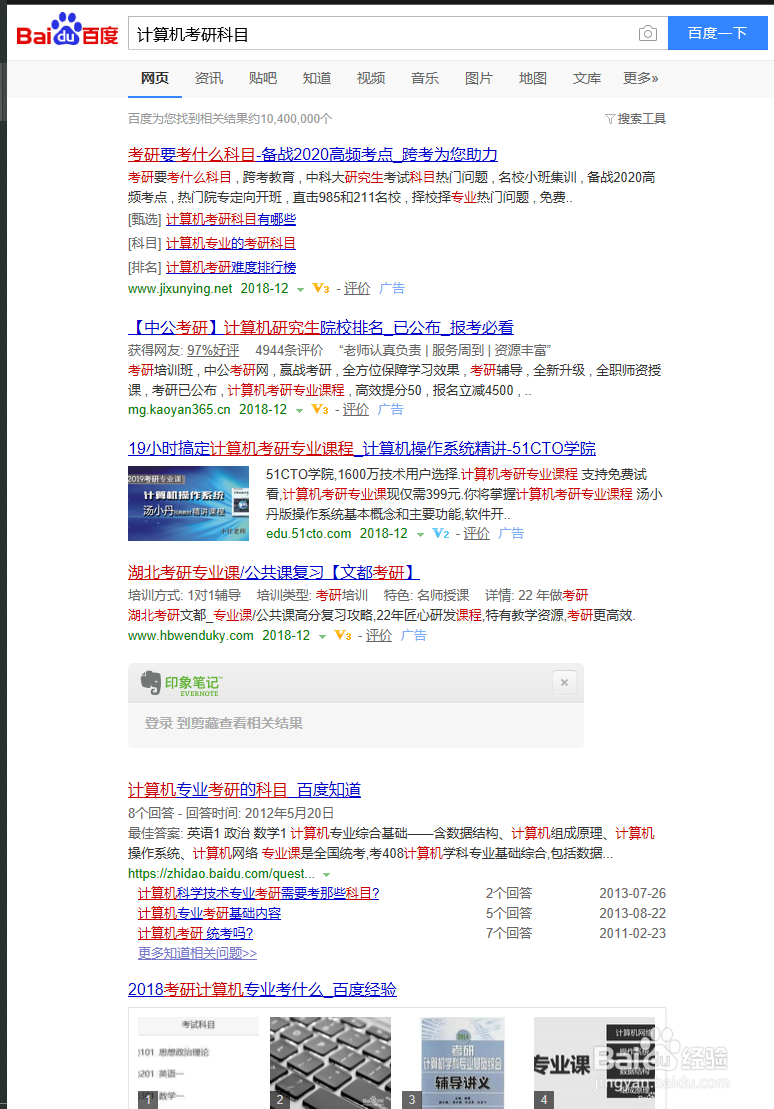Viewport: 774px width, 1109px height.
Task: Open thumbnail 2 keyboard image
Action: [330, 1062]
